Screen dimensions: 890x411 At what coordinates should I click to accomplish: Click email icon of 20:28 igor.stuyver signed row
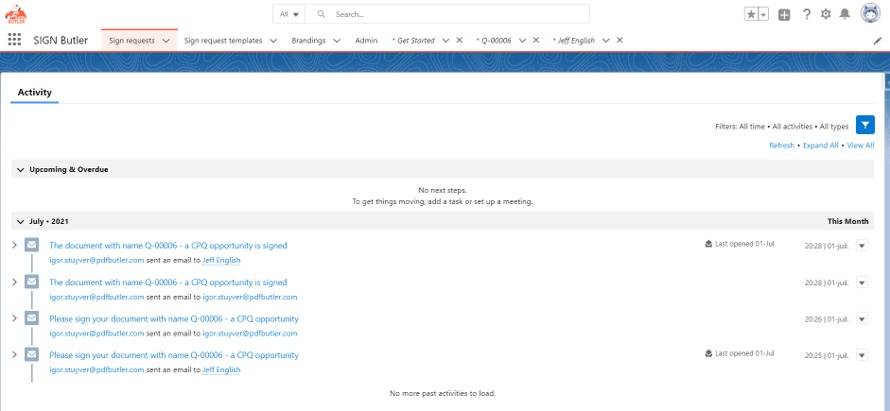tap(32, 282)
